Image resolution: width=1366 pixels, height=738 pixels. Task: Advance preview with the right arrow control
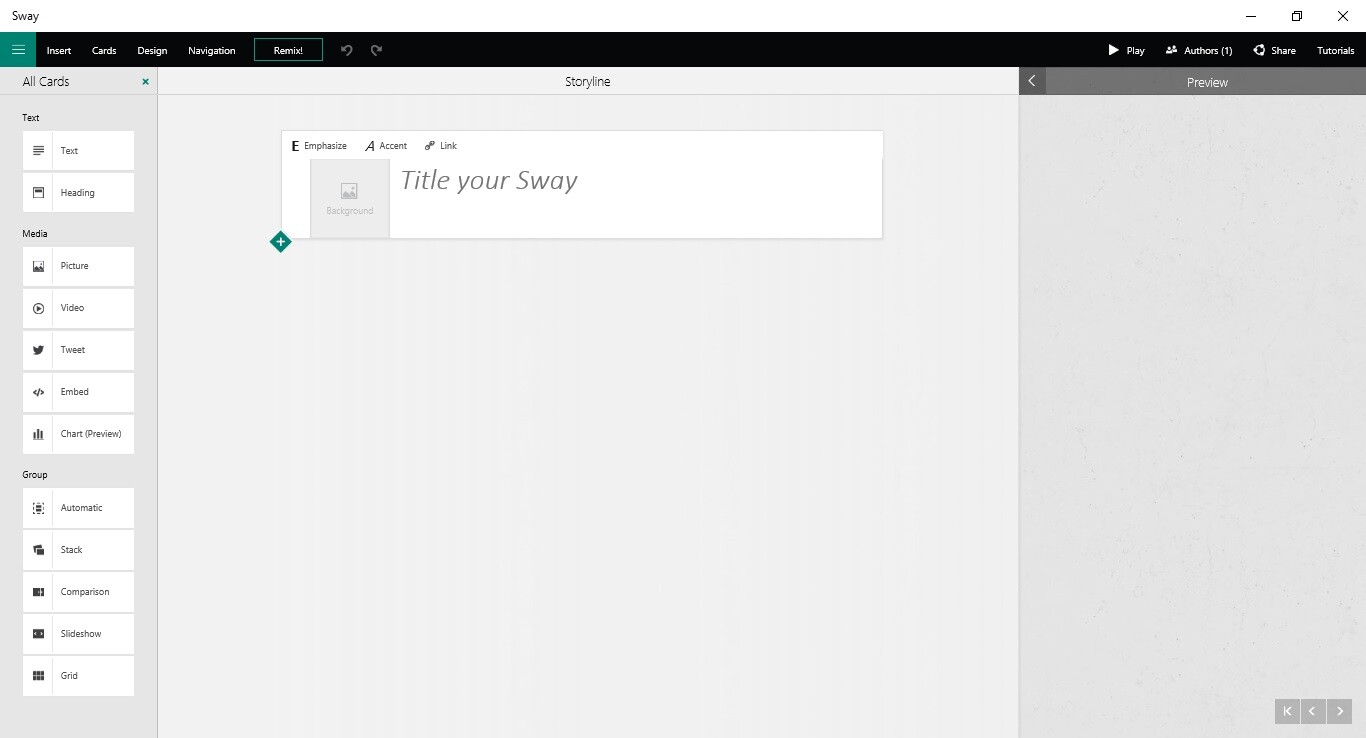point(1338,711)
